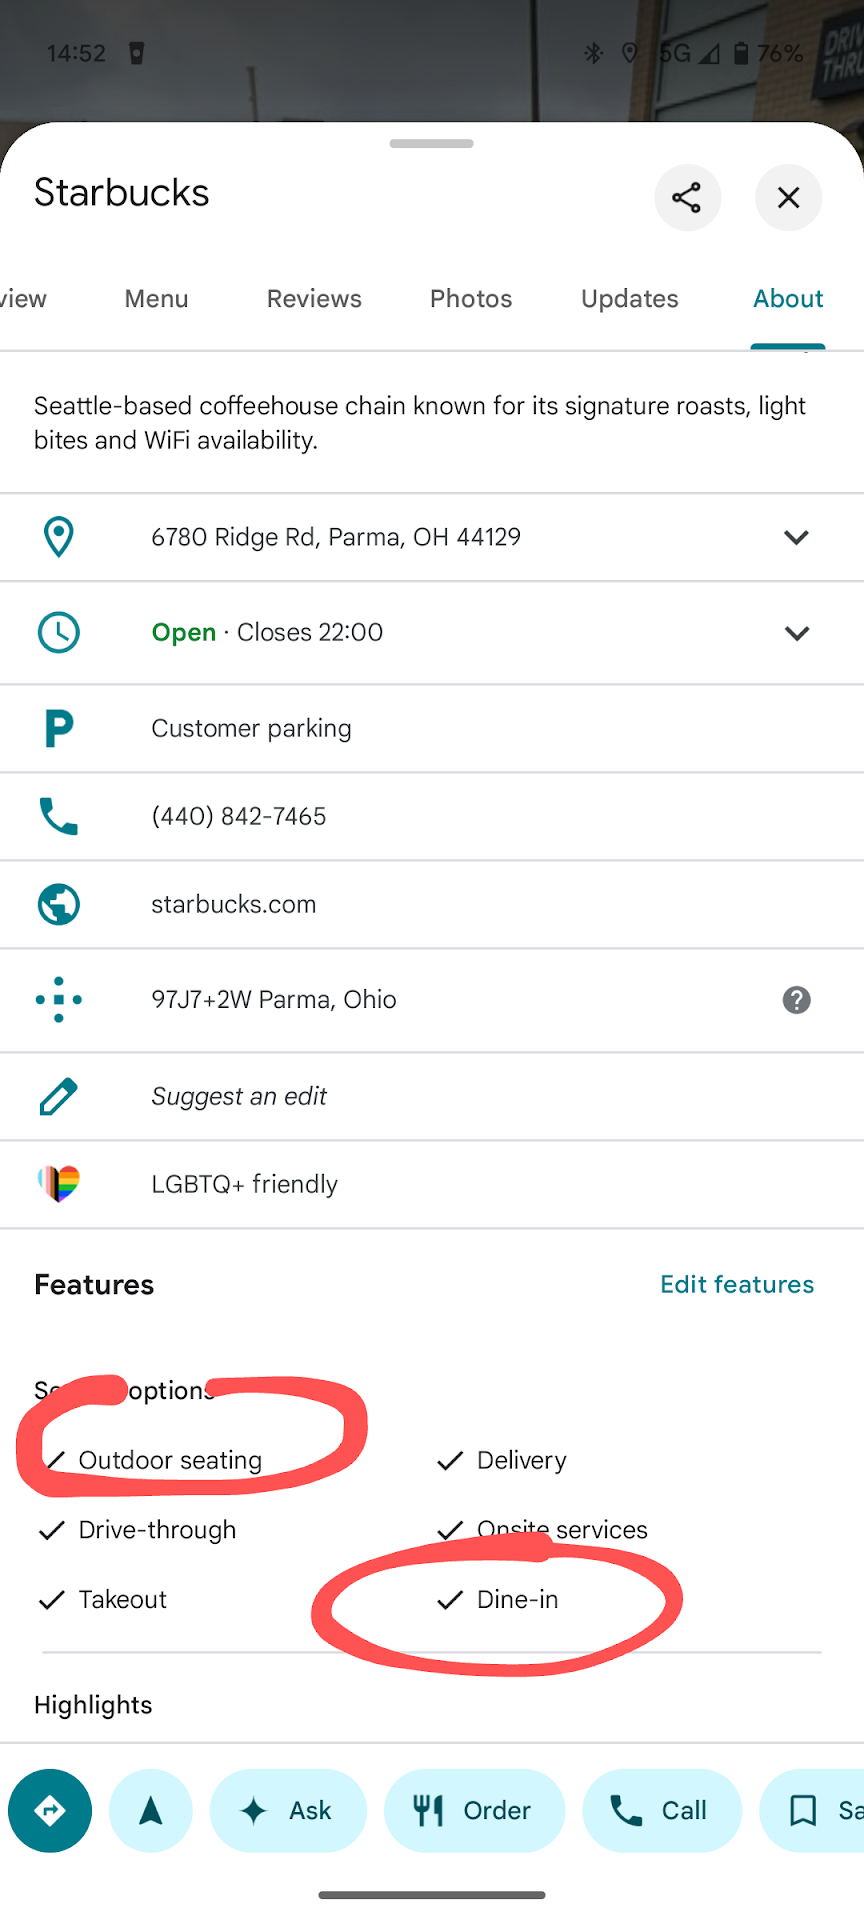864x1920 pixels.
Task: Tap the pencil Suggest an edit icon
Action: coord(59,1096)
